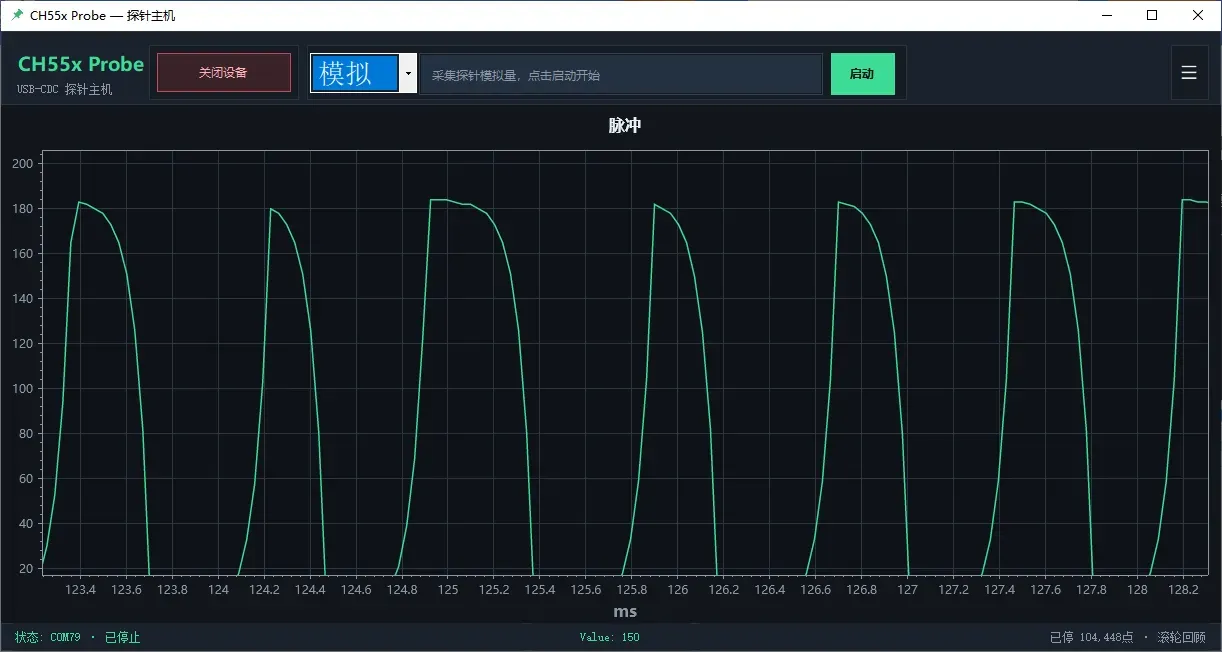Click the 125 x-axis tick label

pos(448,590)
